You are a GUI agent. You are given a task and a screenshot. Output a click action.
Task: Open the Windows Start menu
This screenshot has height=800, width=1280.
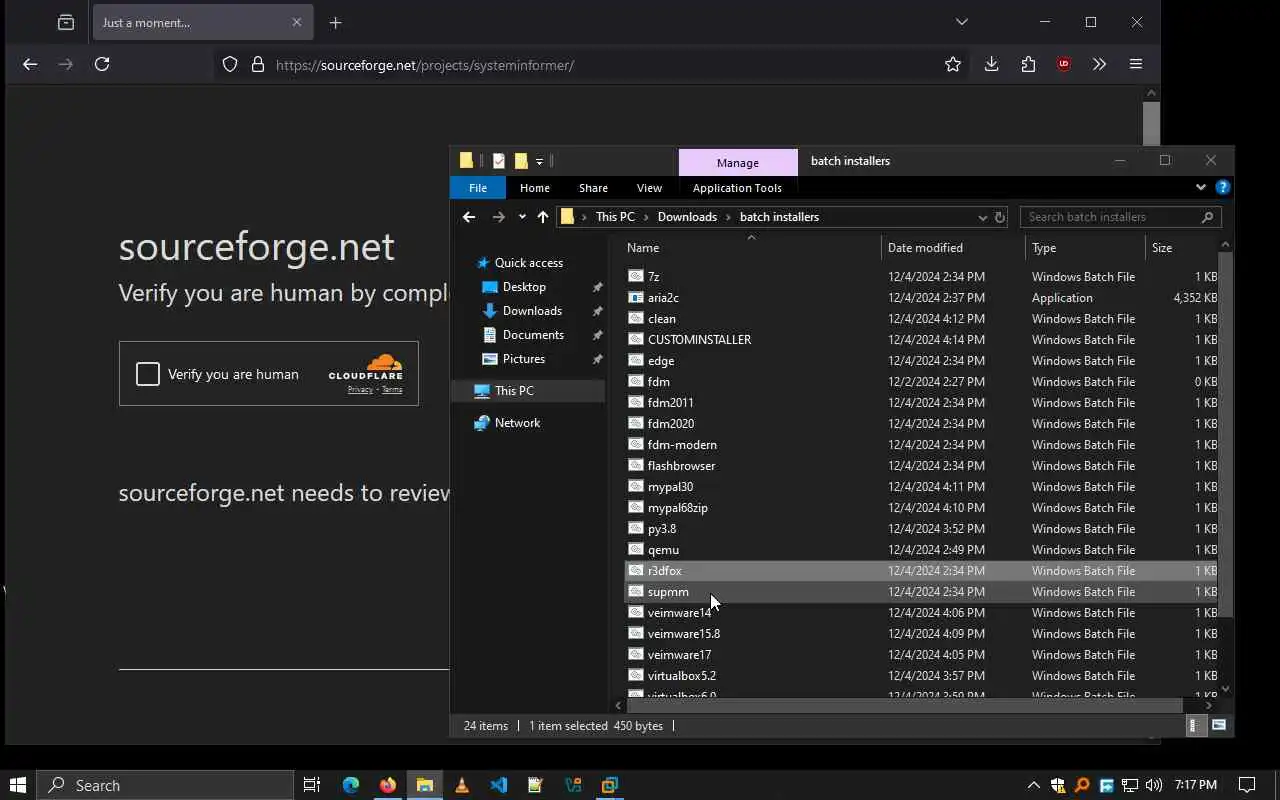tap(18, 785)
